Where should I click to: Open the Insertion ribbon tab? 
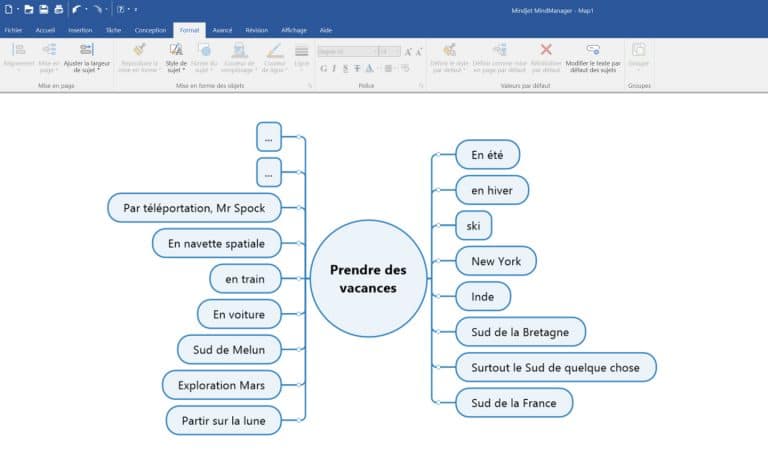click(x=80, y=30)
